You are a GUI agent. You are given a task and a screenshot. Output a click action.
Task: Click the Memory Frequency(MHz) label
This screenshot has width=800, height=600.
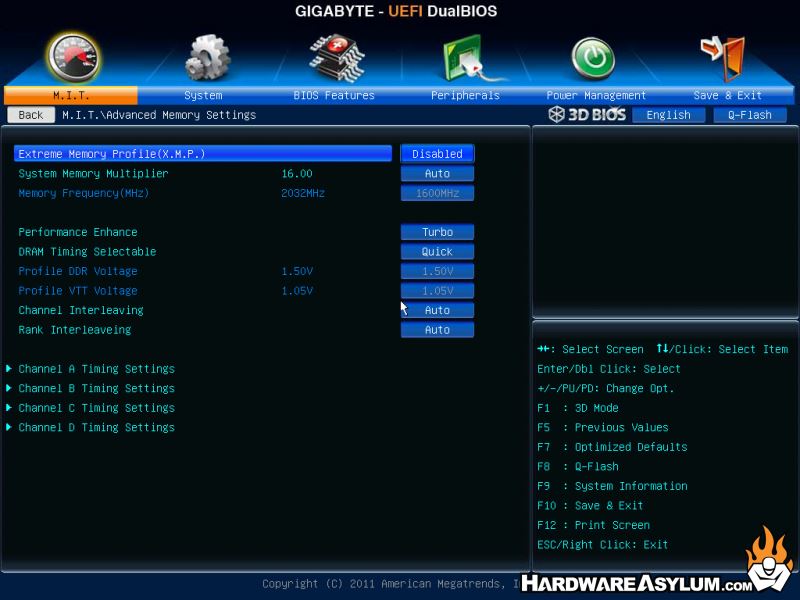point(84,193)
